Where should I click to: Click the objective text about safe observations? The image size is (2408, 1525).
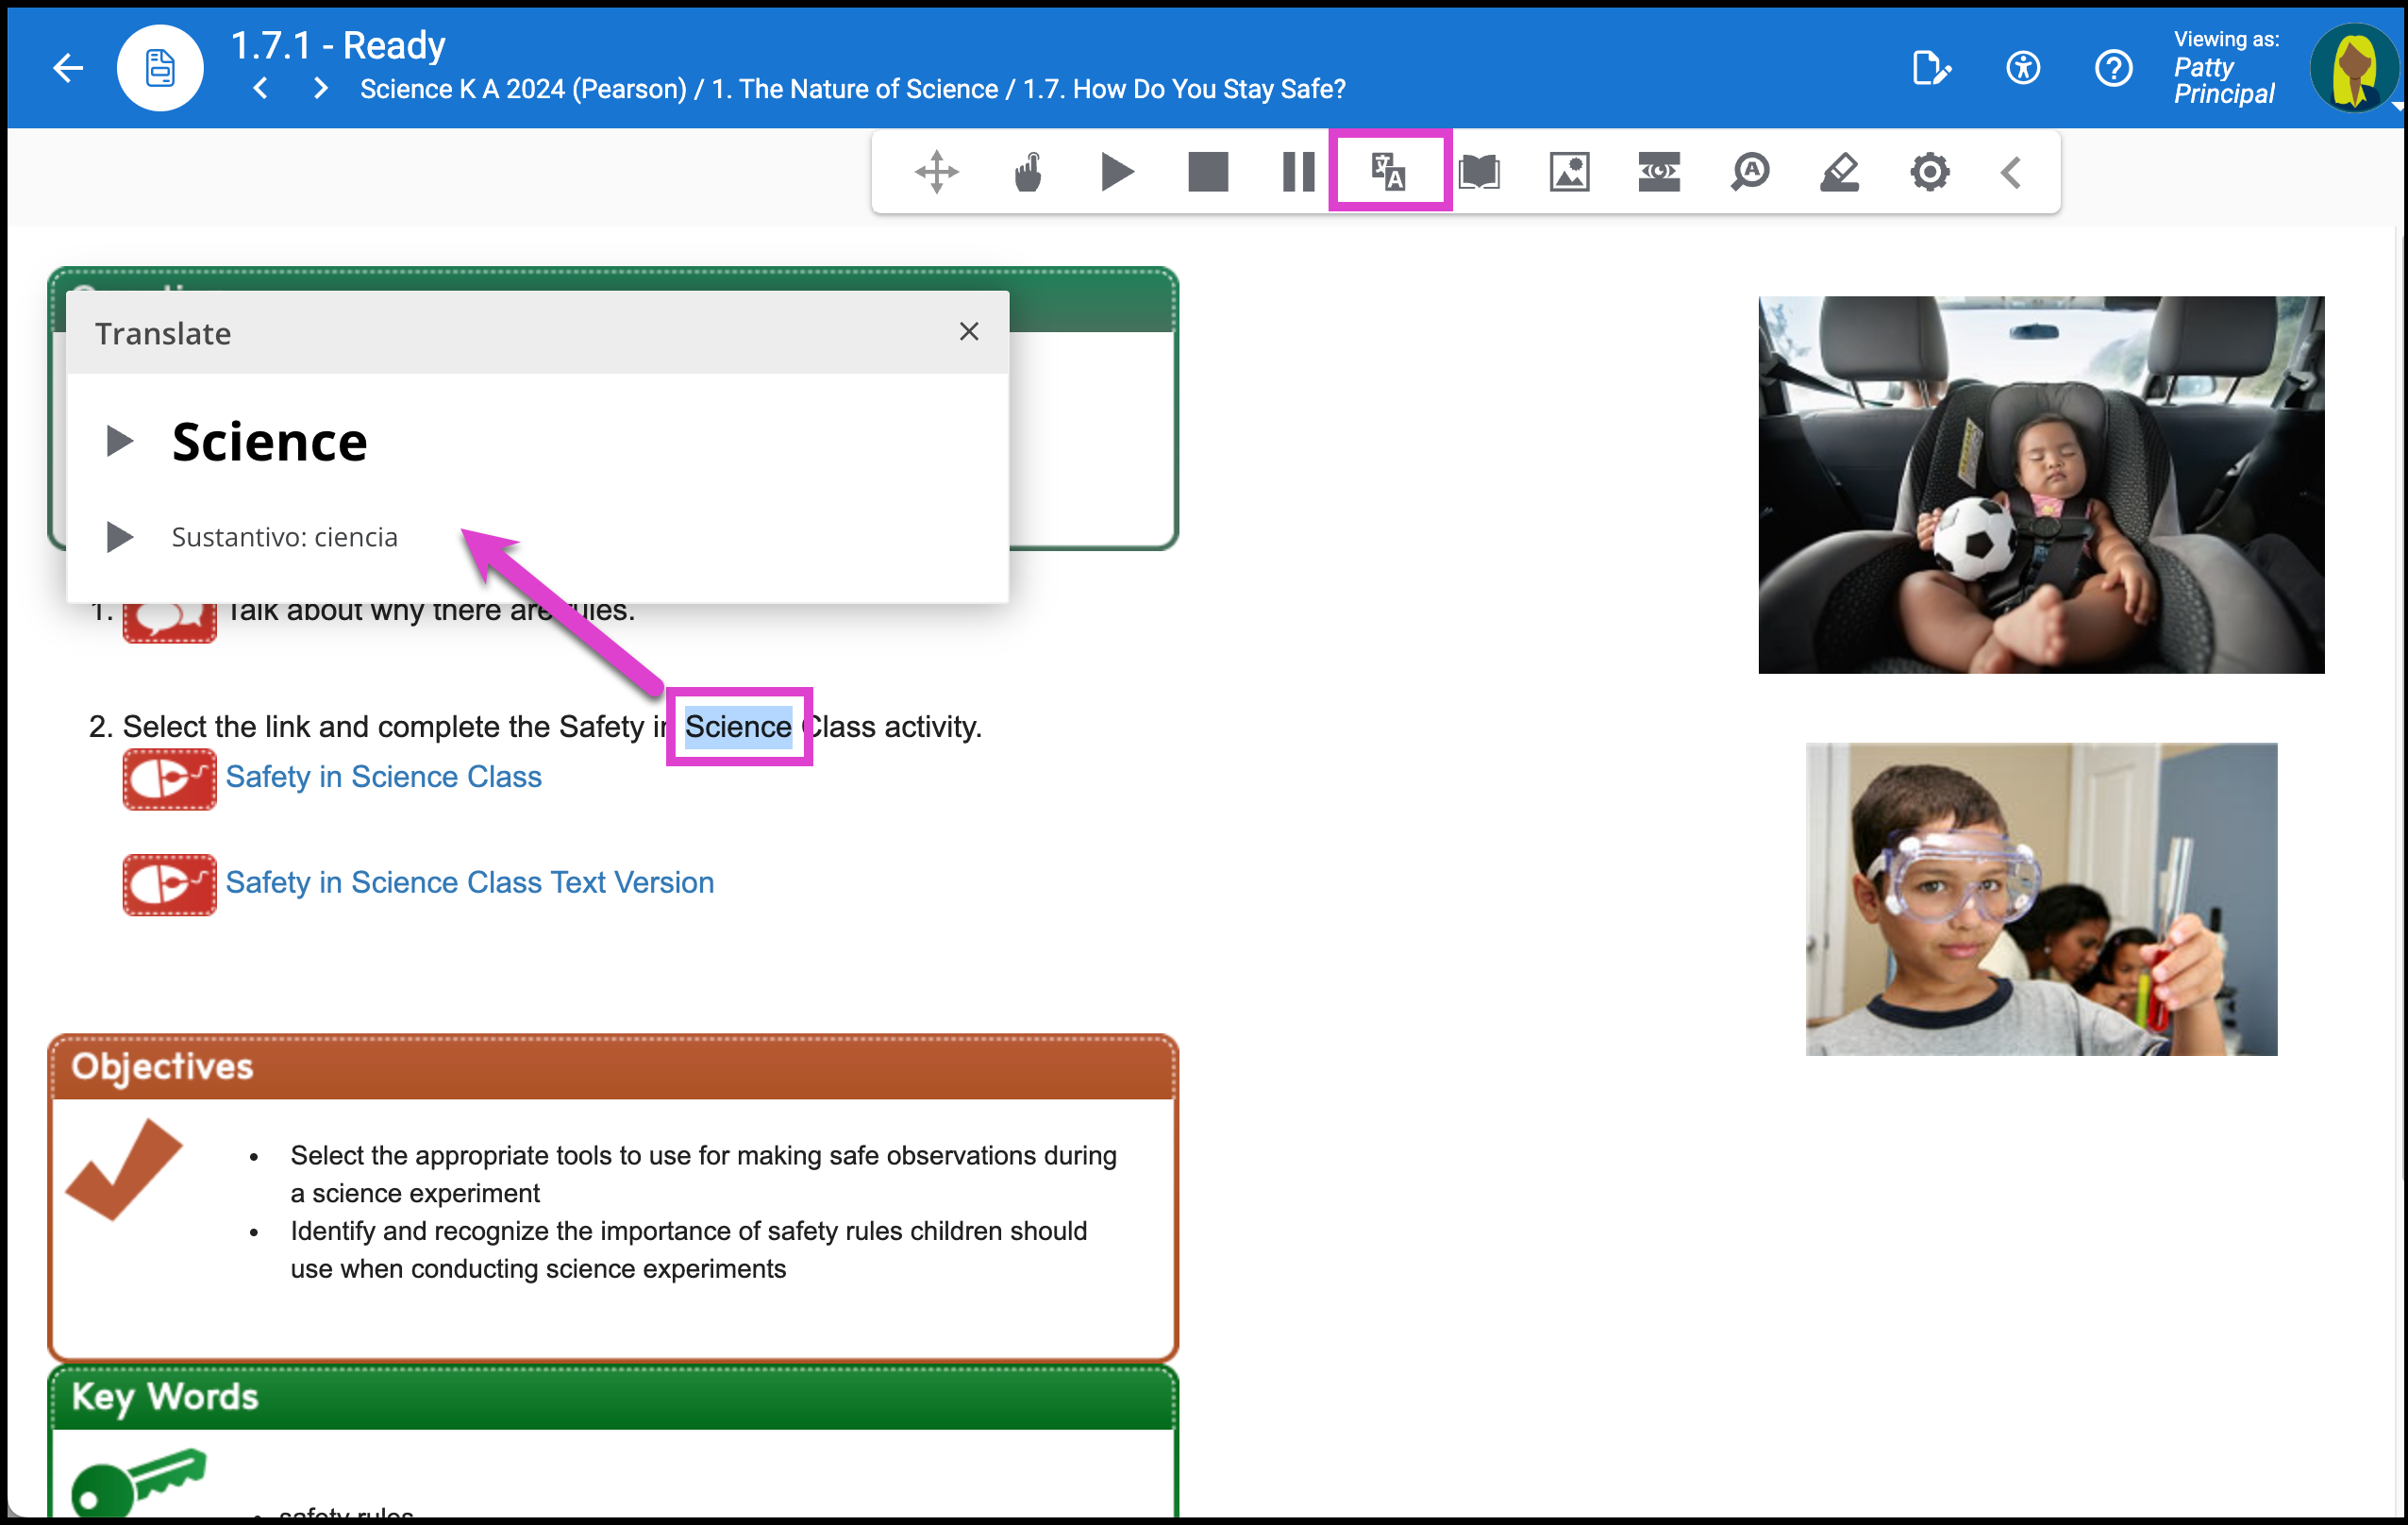click(704, 1174)
